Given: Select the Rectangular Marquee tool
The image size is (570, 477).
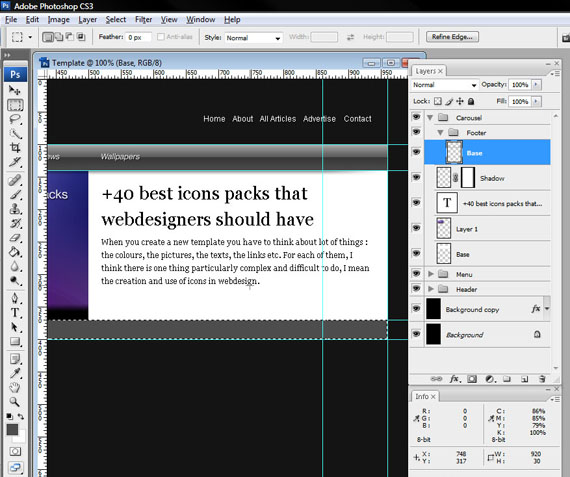Looking at the screenshot, I should (x=15, y=105).
